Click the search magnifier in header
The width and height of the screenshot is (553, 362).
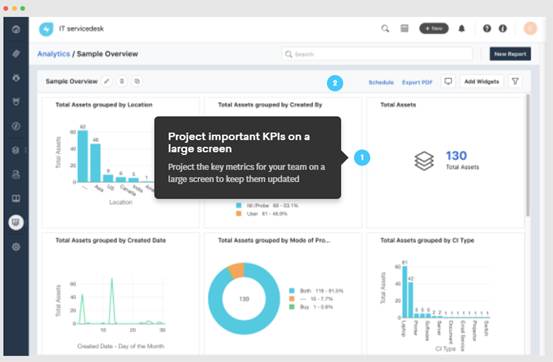(385, 29)
